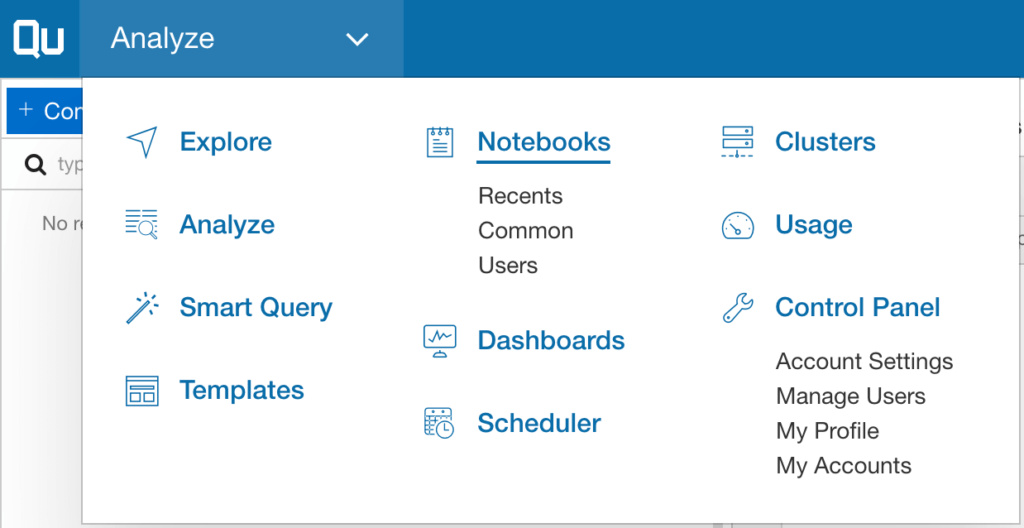The image size is (1024, 528).
Task: Click the search magnifier icon
Action: (35, 164)
